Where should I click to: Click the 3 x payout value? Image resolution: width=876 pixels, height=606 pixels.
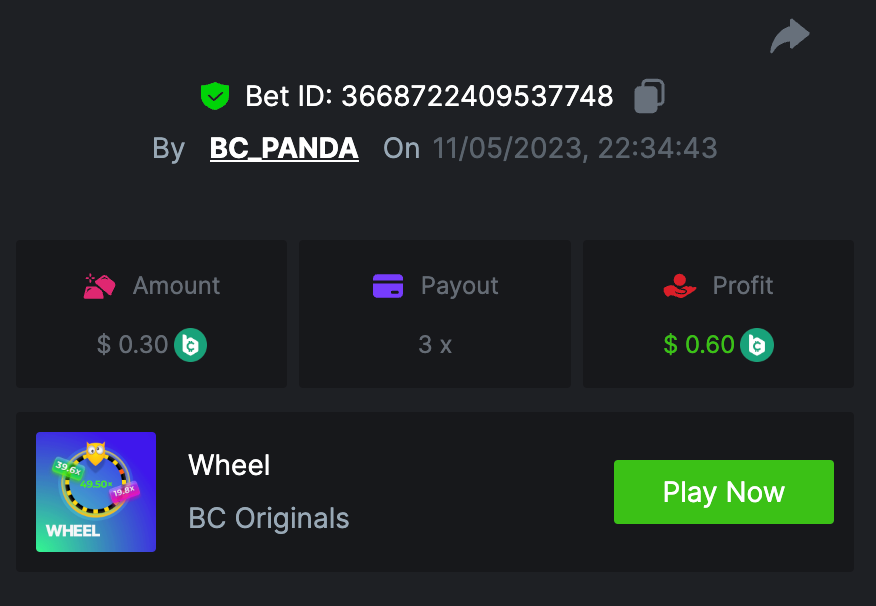(x=435, y=345)
